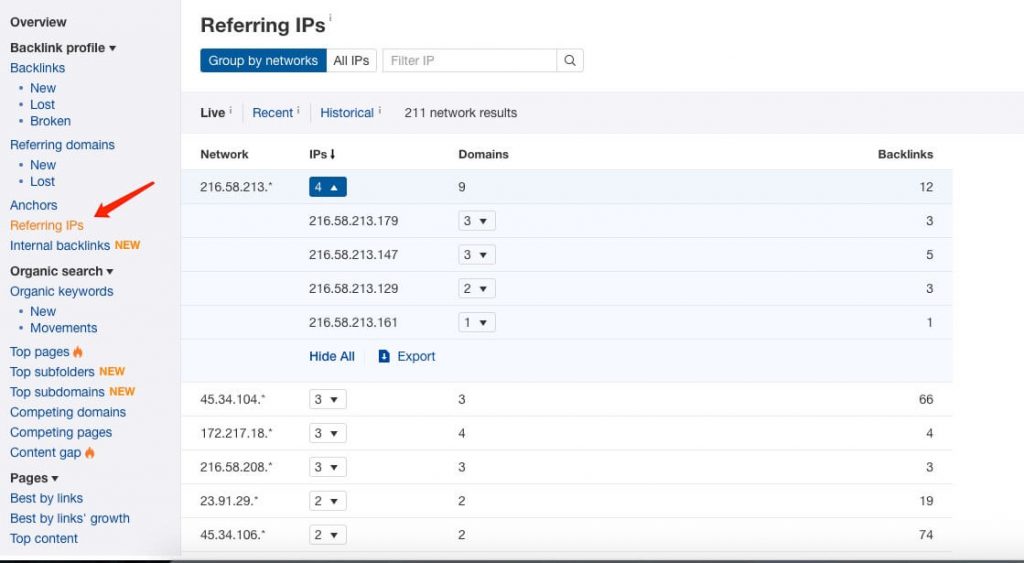The width and height of the screenshot is (1024, 563).
Task: Open Top content link
Action: coord(44,539)
